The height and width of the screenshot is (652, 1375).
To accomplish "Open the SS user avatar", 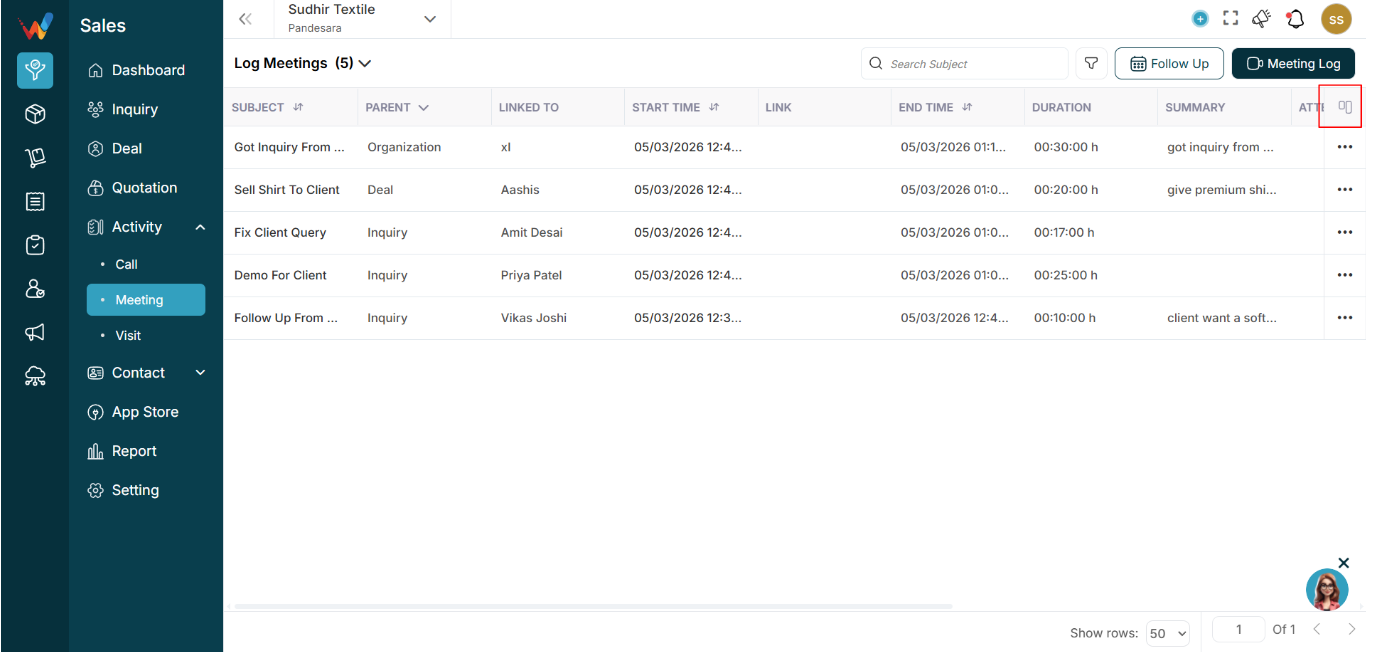I will (x=1336, y=19).
